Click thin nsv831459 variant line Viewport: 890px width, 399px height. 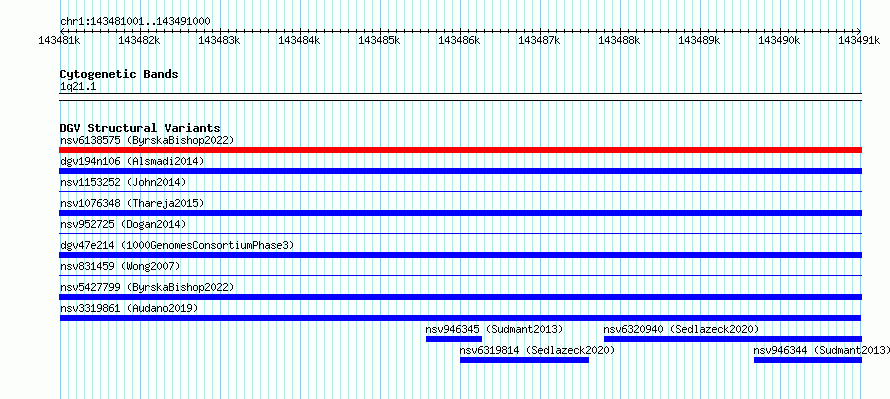coord(460,276)
